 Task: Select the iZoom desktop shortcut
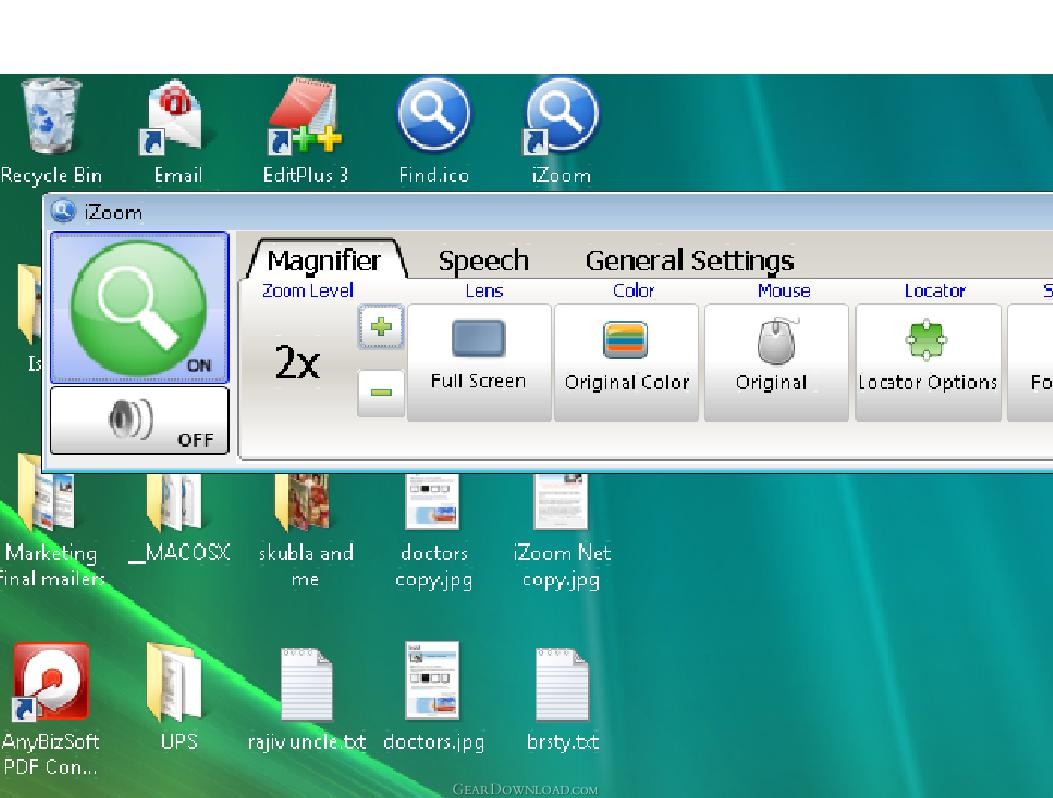pos(561,132)
